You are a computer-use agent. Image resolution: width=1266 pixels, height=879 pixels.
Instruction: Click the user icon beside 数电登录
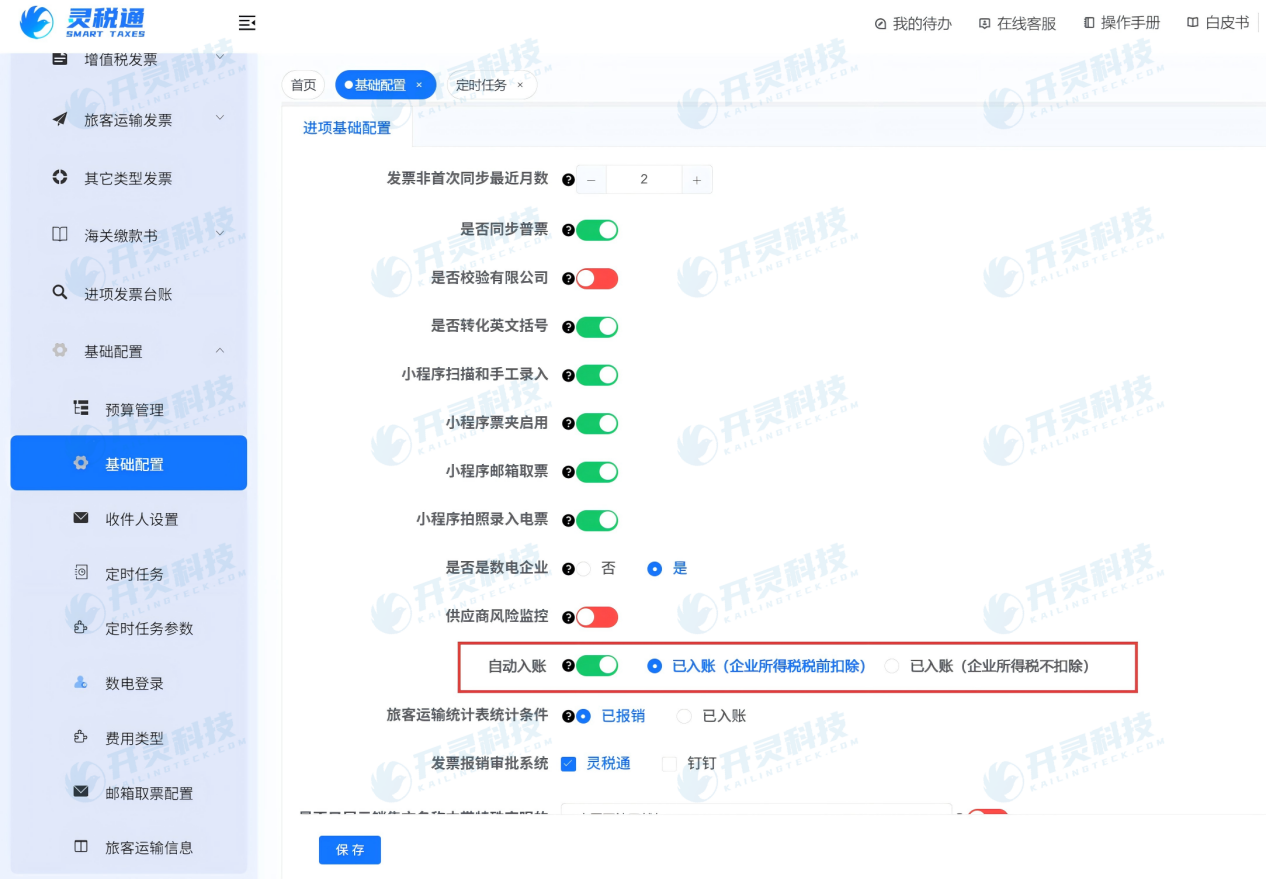pyautogui.click(x=81, y=682)
